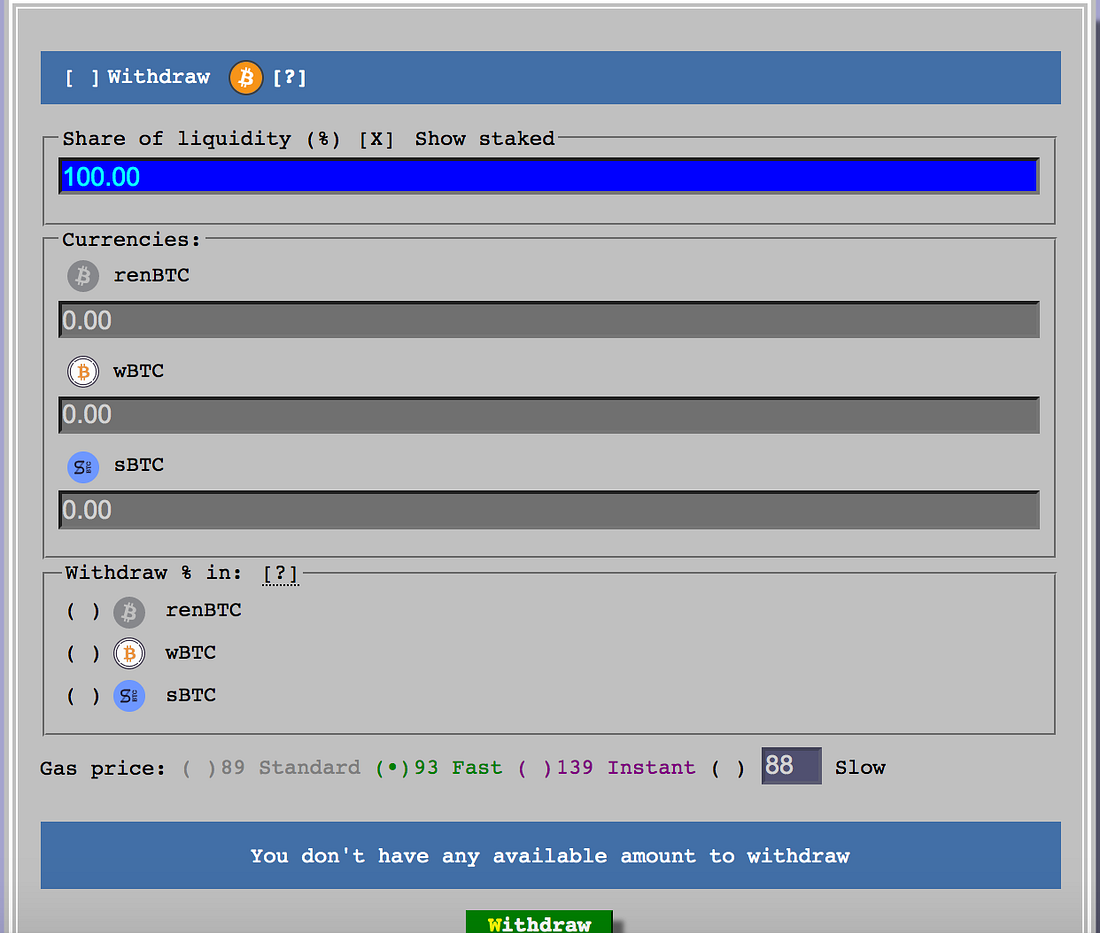
Task: Click the 'Withdraw' title text in header
Action: (x=159, y=76)
